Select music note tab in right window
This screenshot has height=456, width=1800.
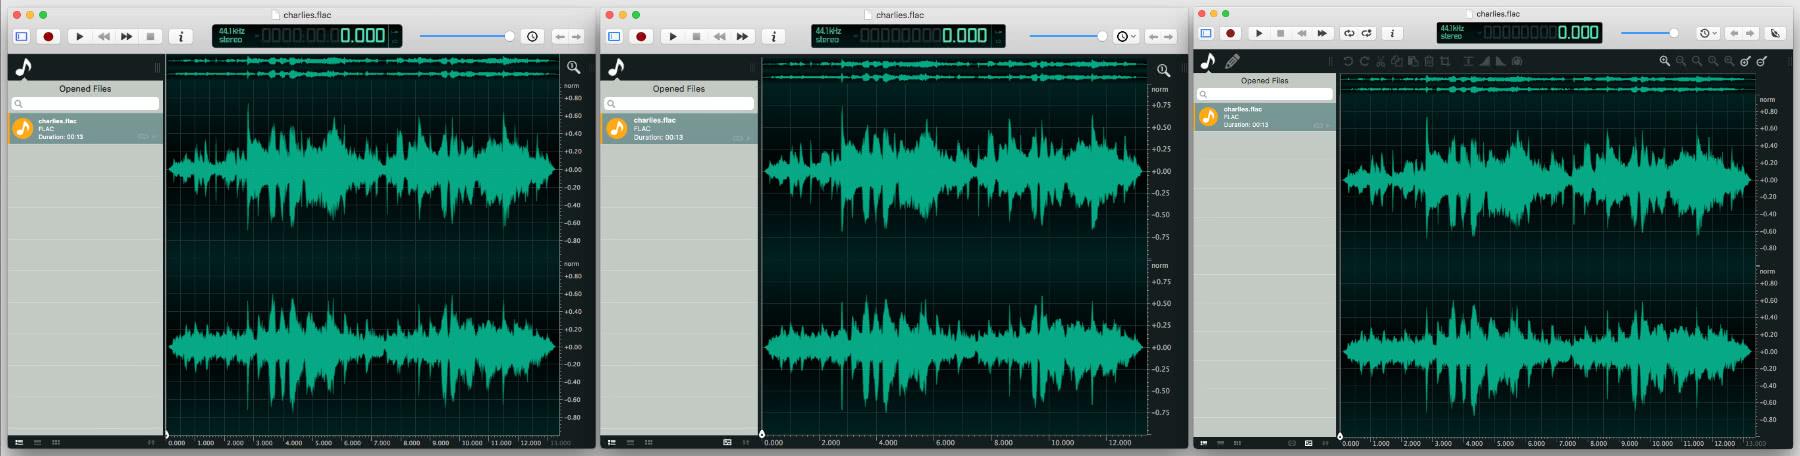(x=1208, y=61)
